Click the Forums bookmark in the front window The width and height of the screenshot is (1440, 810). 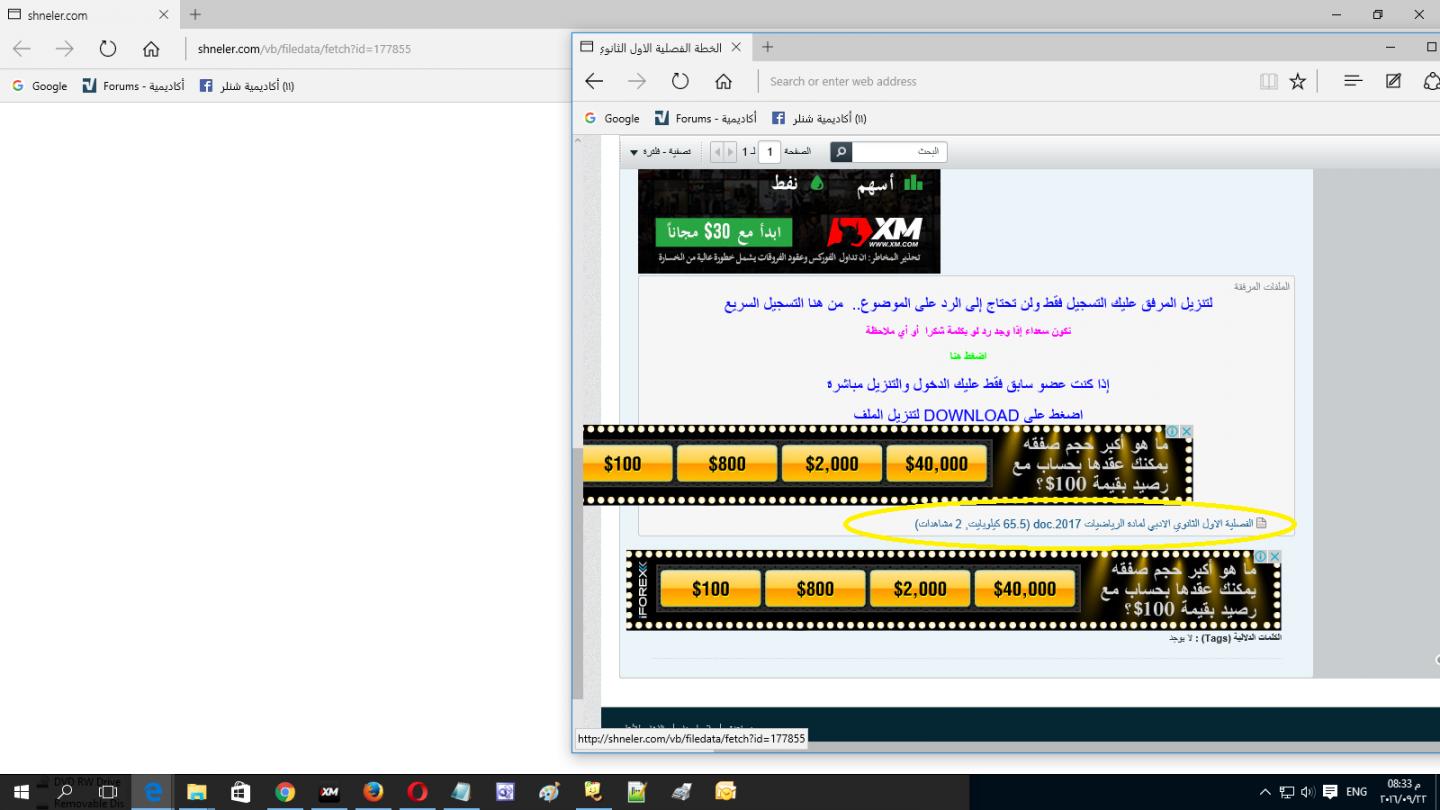706,118
